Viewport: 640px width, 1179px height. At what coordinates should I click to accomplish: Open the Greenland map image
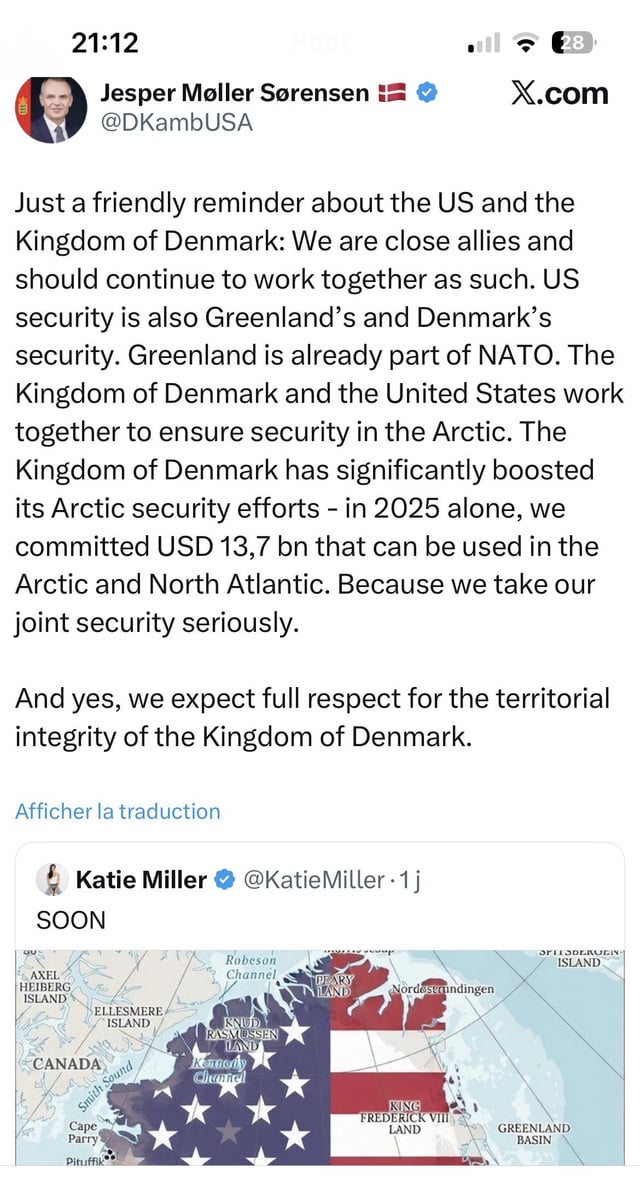320,1055
